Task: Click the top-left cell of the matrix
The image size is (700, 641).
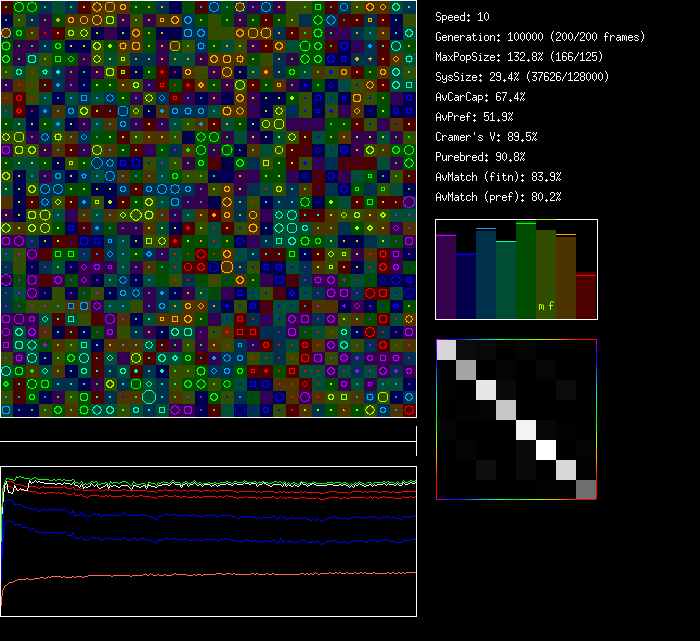Action: (x=446, y=349)
